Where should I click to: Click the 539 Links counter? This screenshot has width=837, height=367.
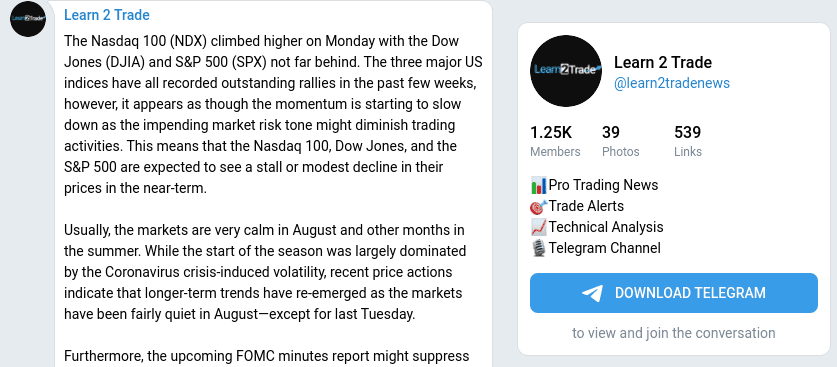tap(688, 141)
